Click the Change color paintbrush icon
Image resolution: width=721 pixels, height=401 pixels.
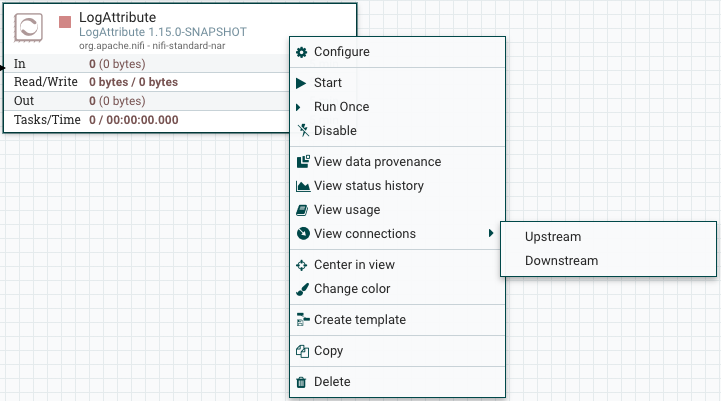(x=303, y=289)
